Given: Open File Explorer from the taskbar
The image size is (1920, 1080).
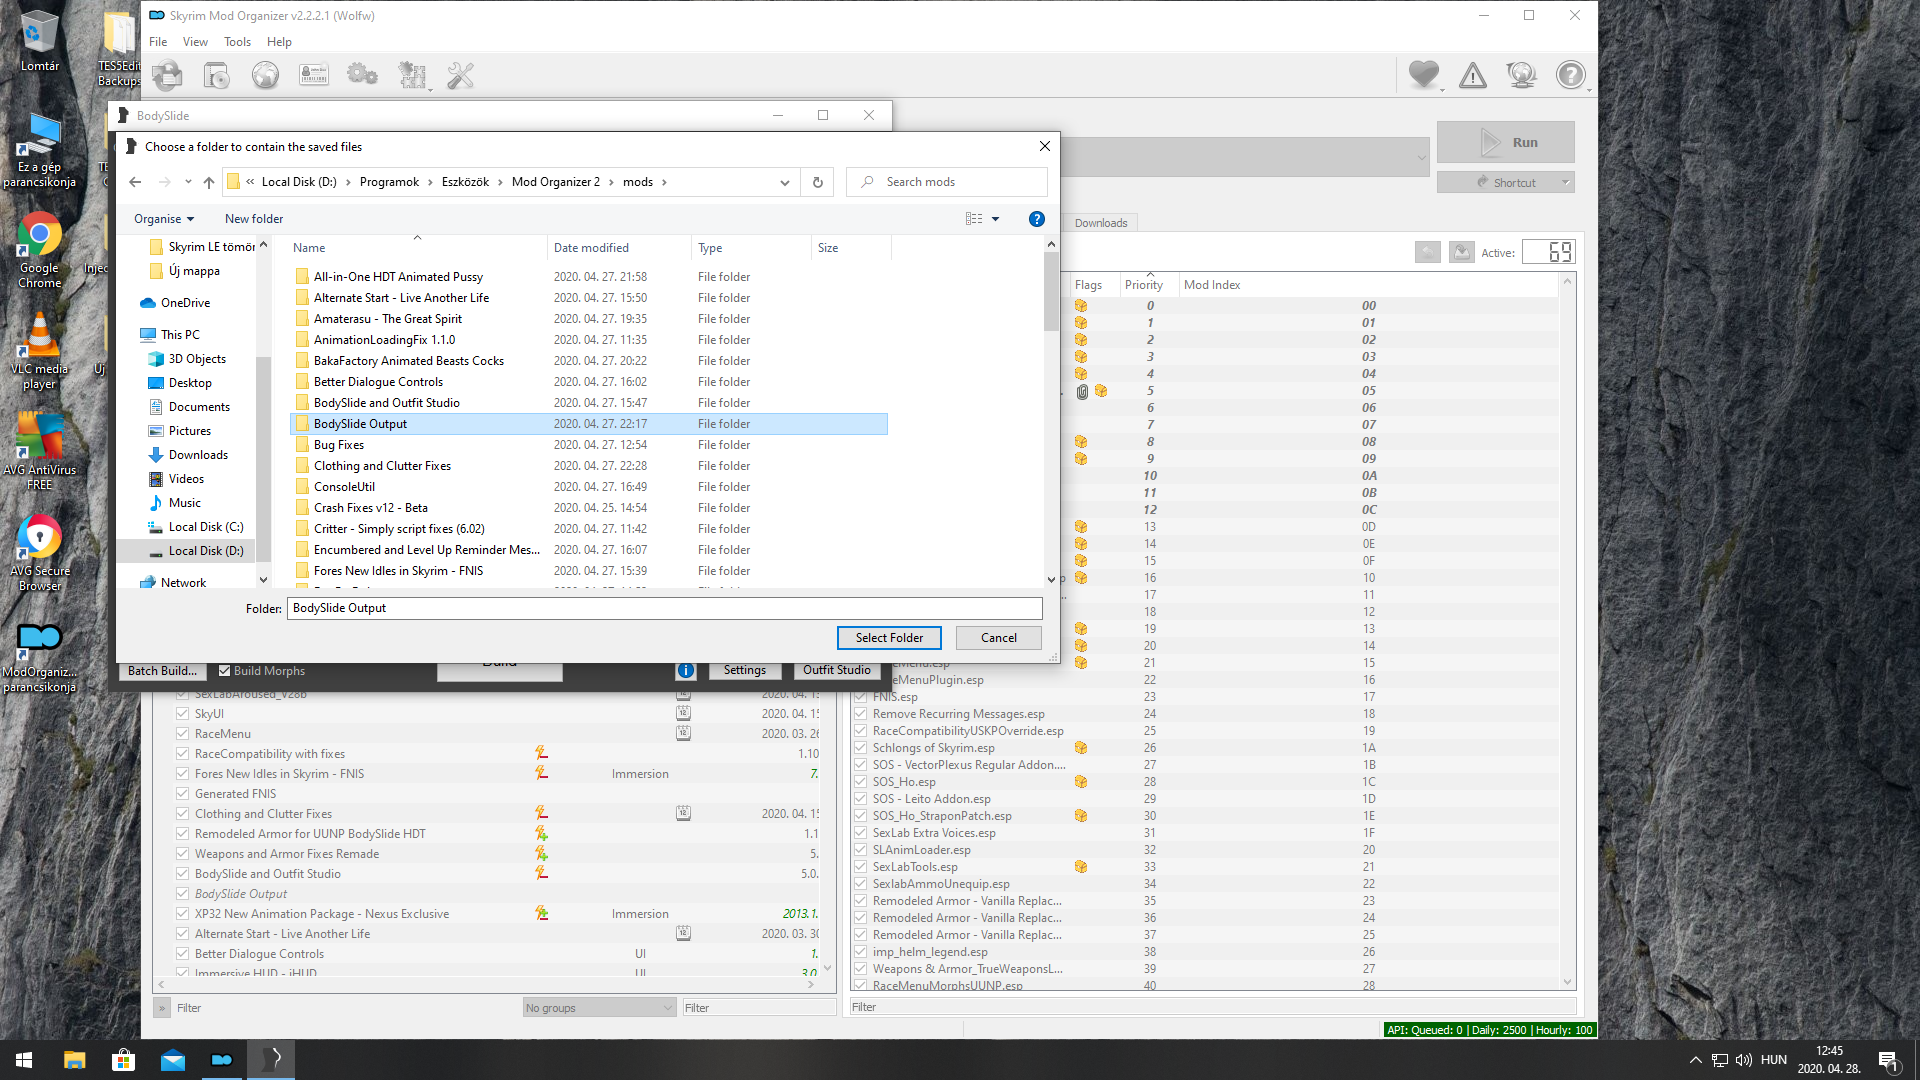Looking at the screenshot, I should click(x=74, y=1060).
